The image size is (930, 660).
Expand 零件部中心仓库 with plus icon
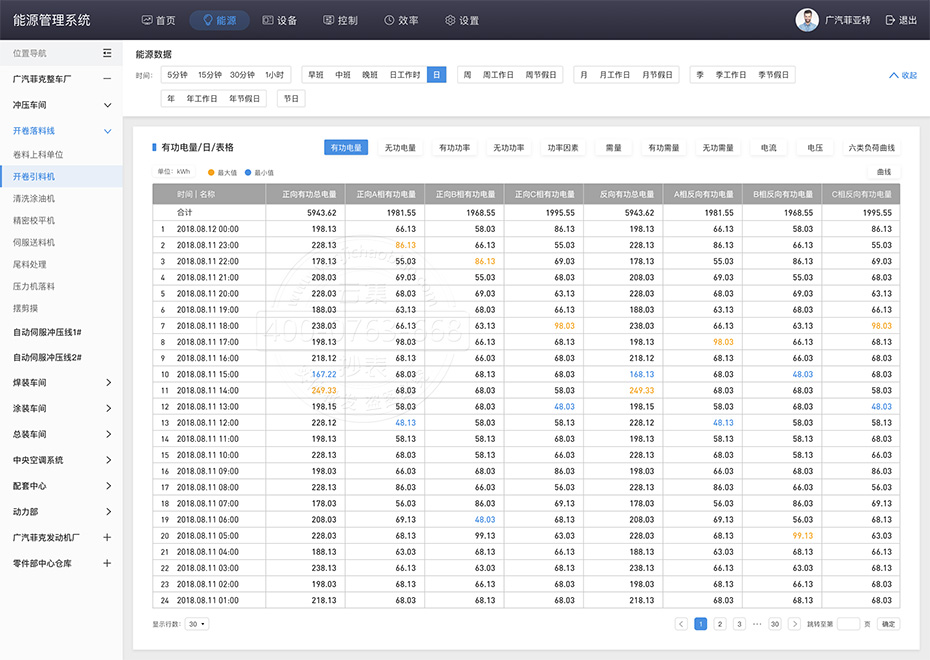tap(107, 563)
